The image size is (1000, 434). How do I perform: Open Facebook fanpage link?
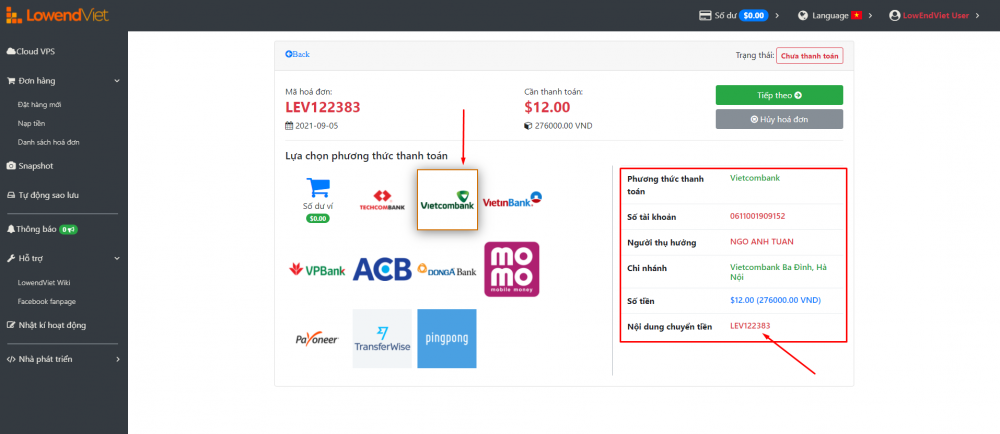47,301
